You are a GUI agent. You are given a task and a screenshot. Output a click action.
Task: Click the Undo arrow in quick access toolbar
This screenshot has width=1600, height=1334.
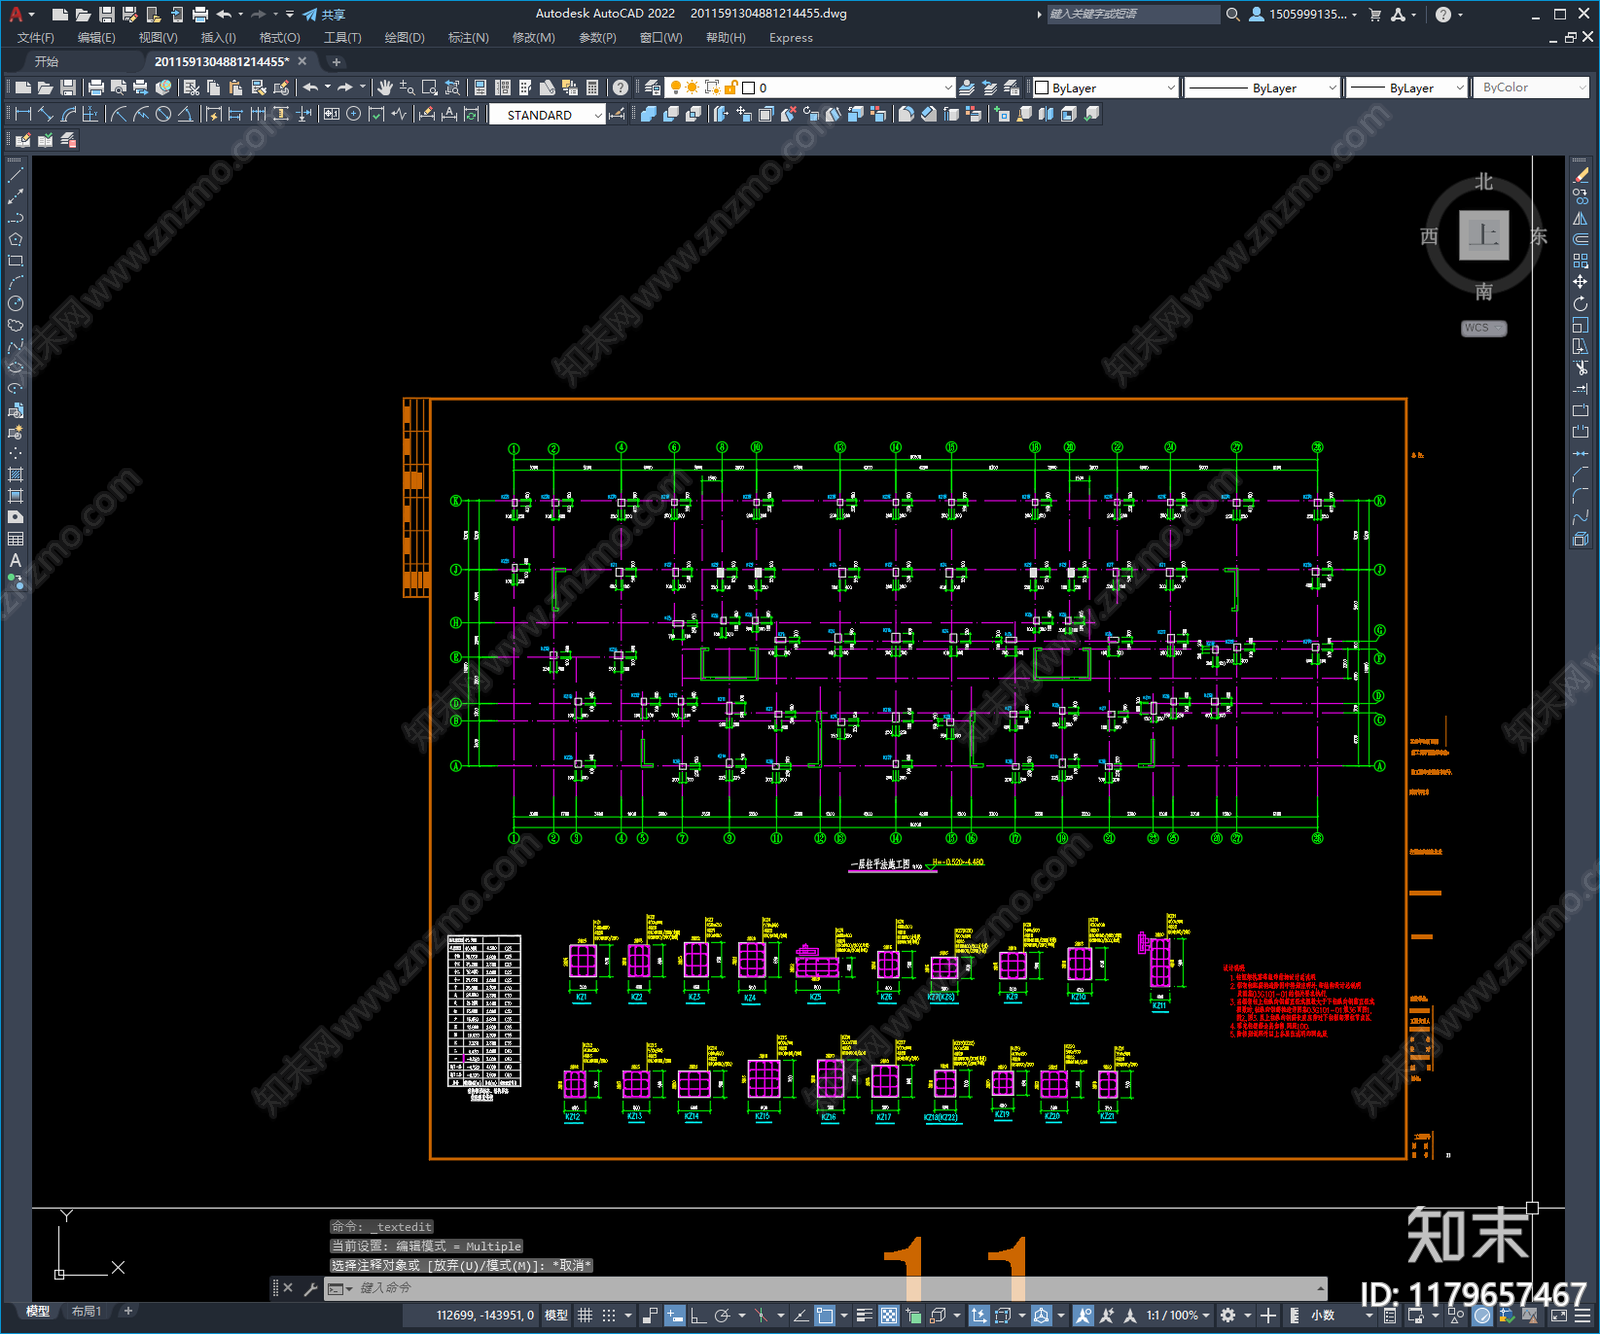click(224, 14)
